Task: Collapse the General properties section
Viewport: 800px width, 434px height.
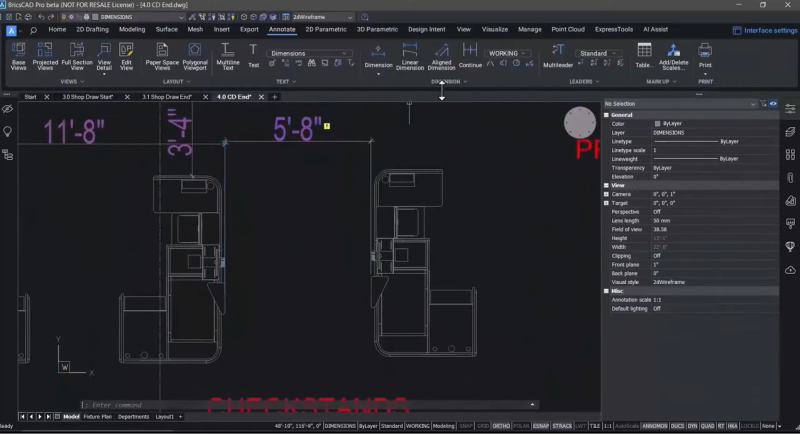Action: [607, 115]
